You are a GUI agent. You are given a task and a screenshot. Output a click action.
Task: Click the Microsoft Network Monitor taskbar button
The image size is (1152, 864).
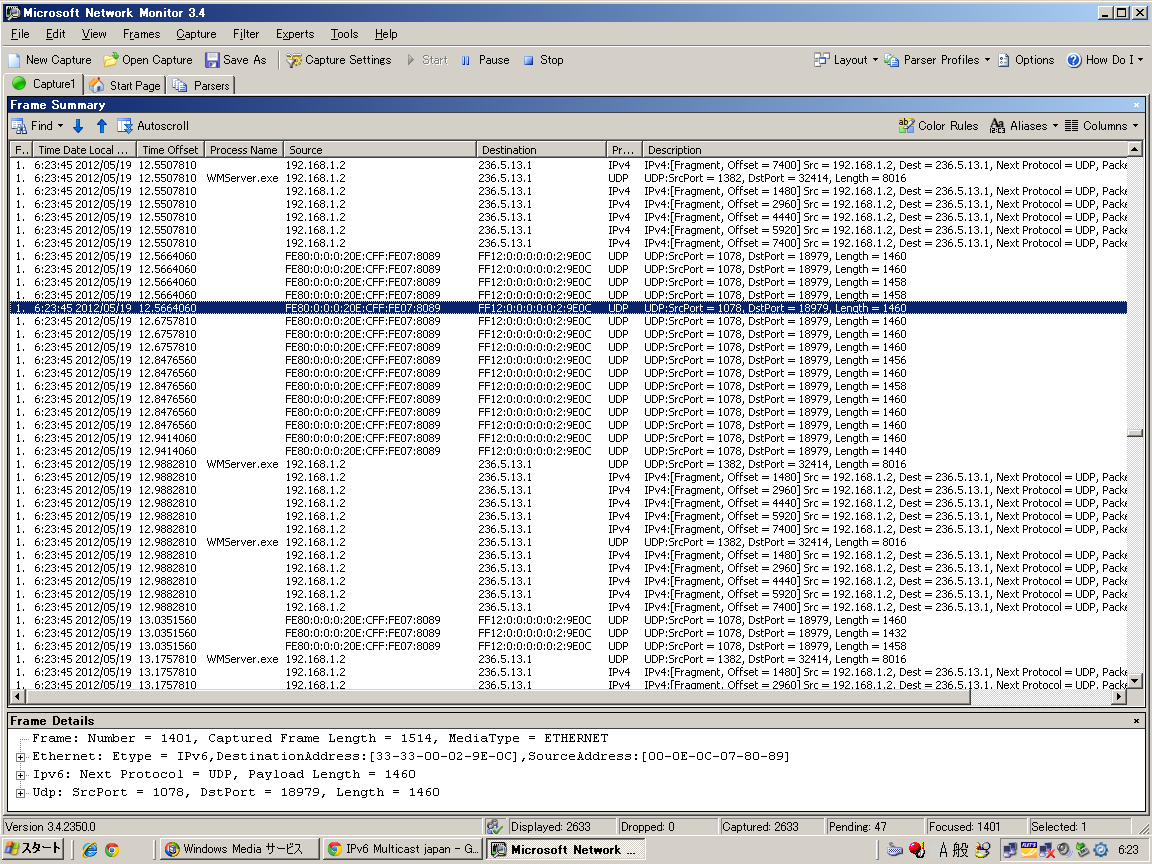(566, 849)
